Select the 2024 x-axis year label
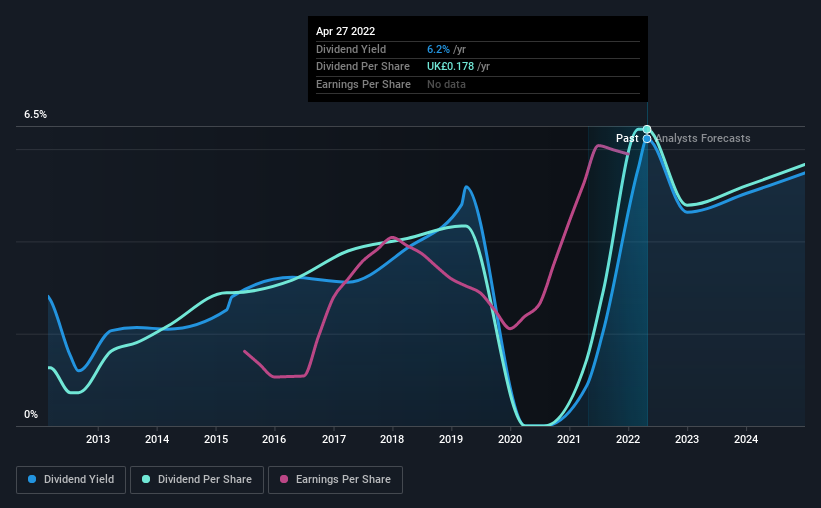 click(746, 439)
